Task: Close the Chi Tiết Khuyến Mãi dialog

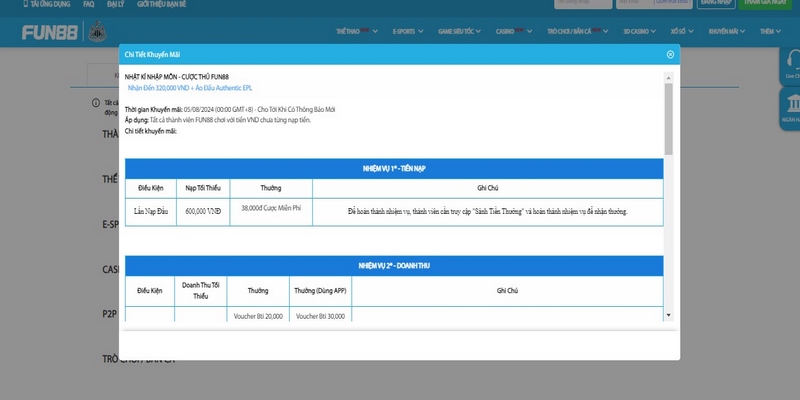Action: point(670,55)
